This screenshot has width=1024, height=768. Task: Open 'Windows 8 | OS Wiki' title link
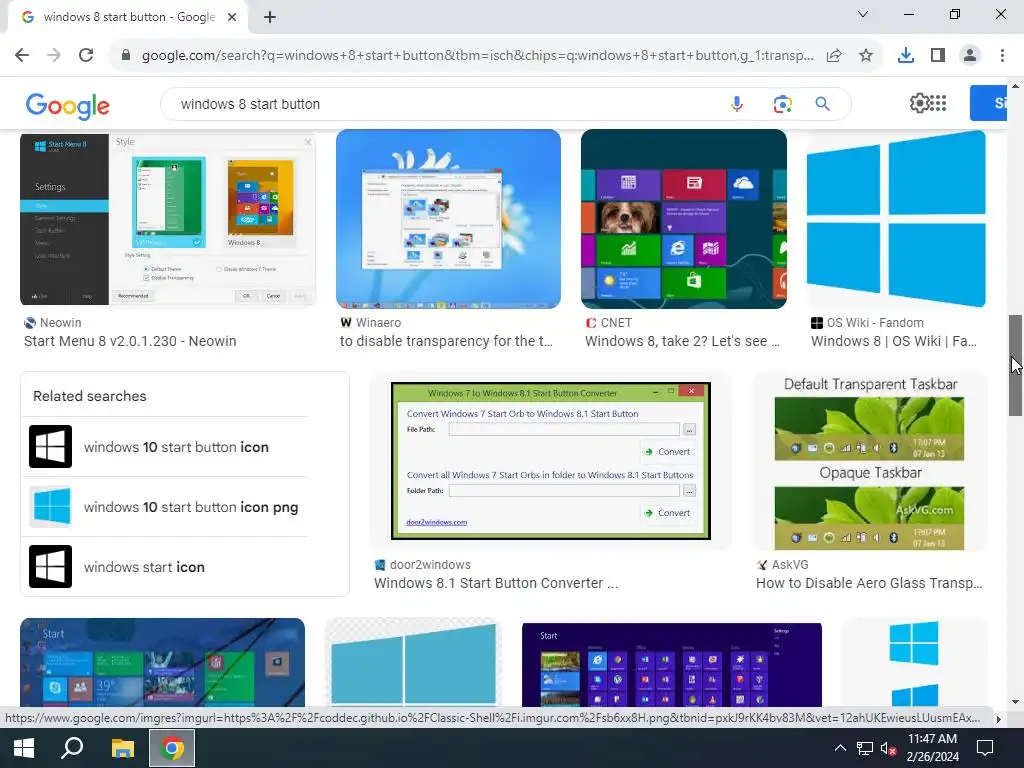coord(894,342)
